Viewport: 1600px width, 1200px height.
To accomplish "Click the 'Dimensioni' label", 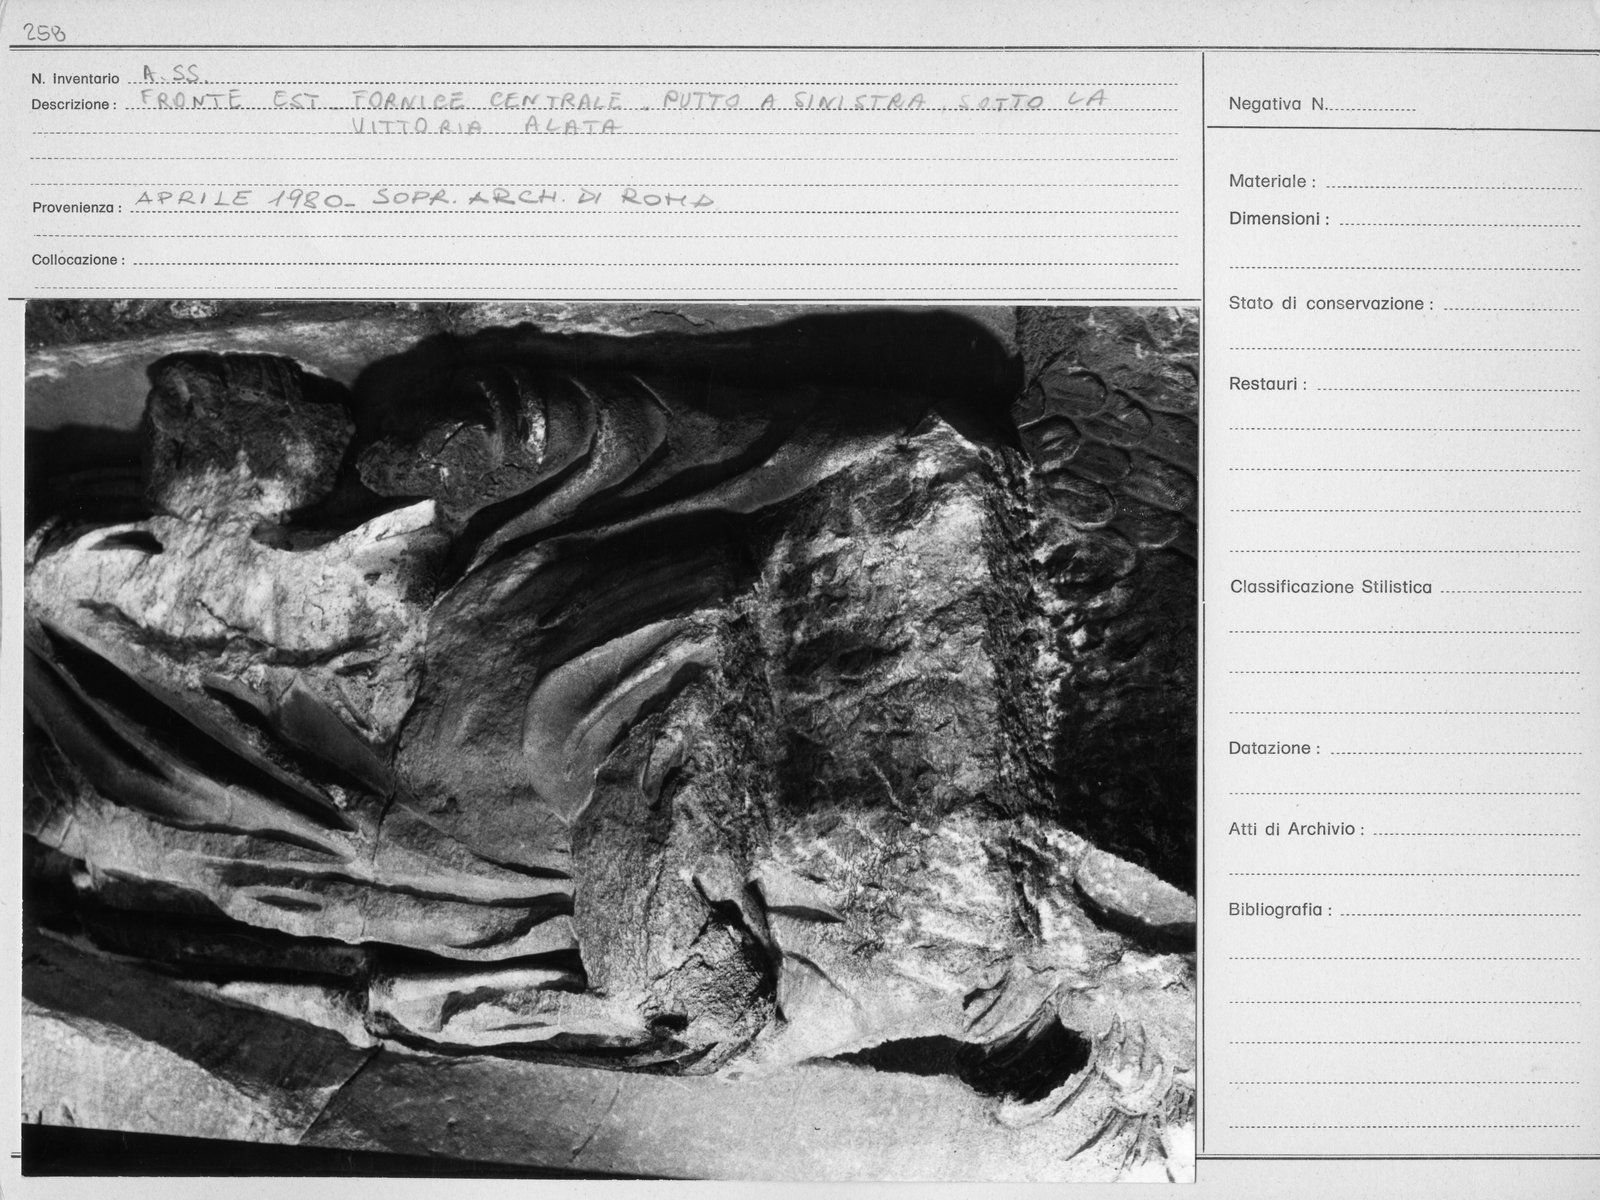I will [x=1279, y=219].
